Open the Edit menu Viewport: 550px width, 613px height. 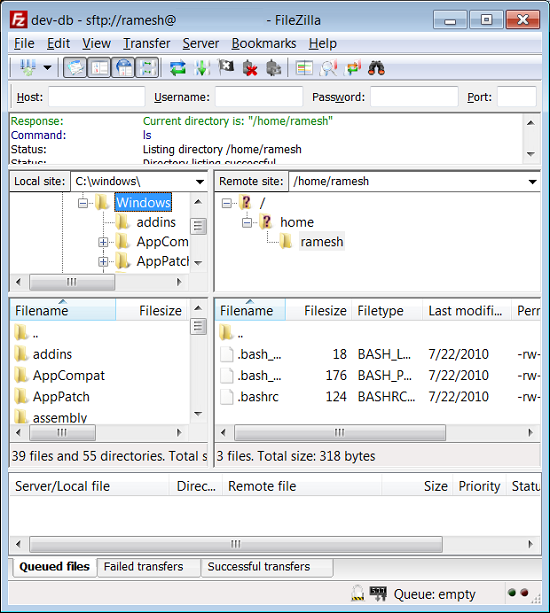click(x=58, y=43)
